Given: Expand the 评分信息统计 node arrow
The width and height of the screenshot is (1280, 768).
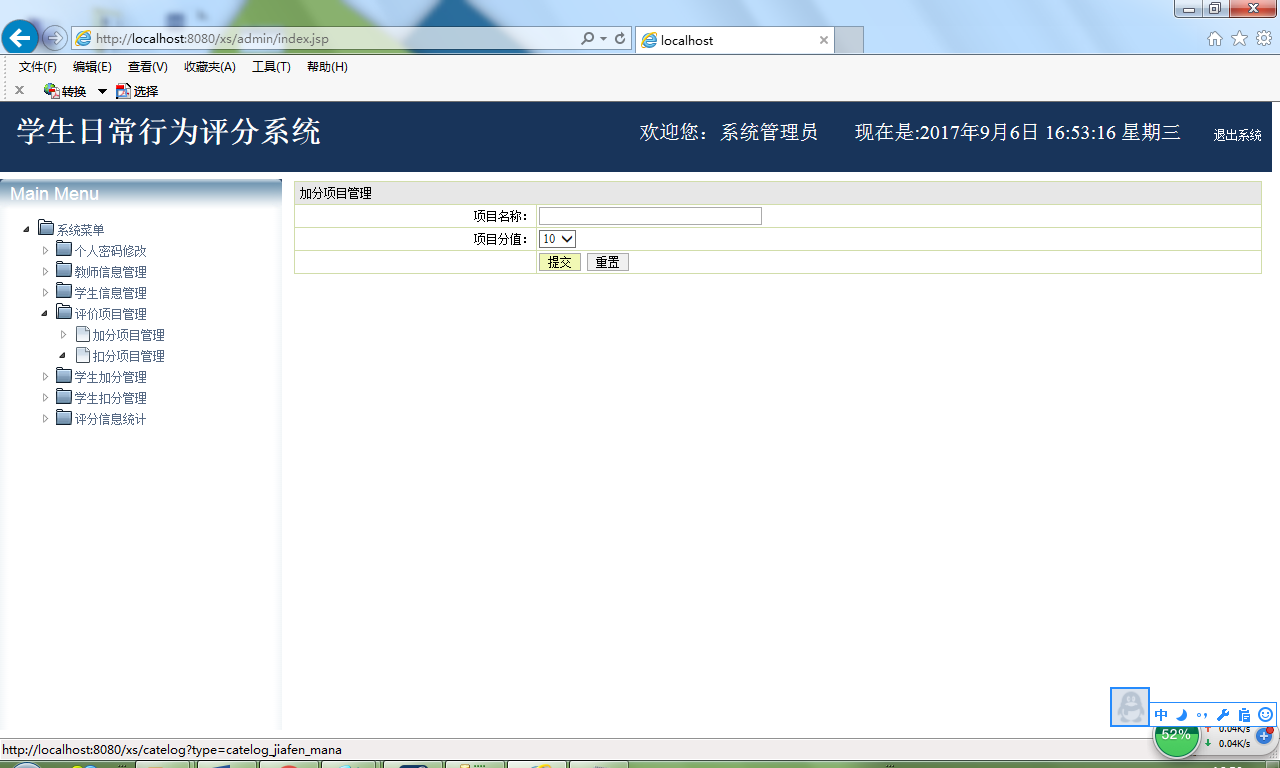Looking at the screenshot, I should [x=45, y=418].
